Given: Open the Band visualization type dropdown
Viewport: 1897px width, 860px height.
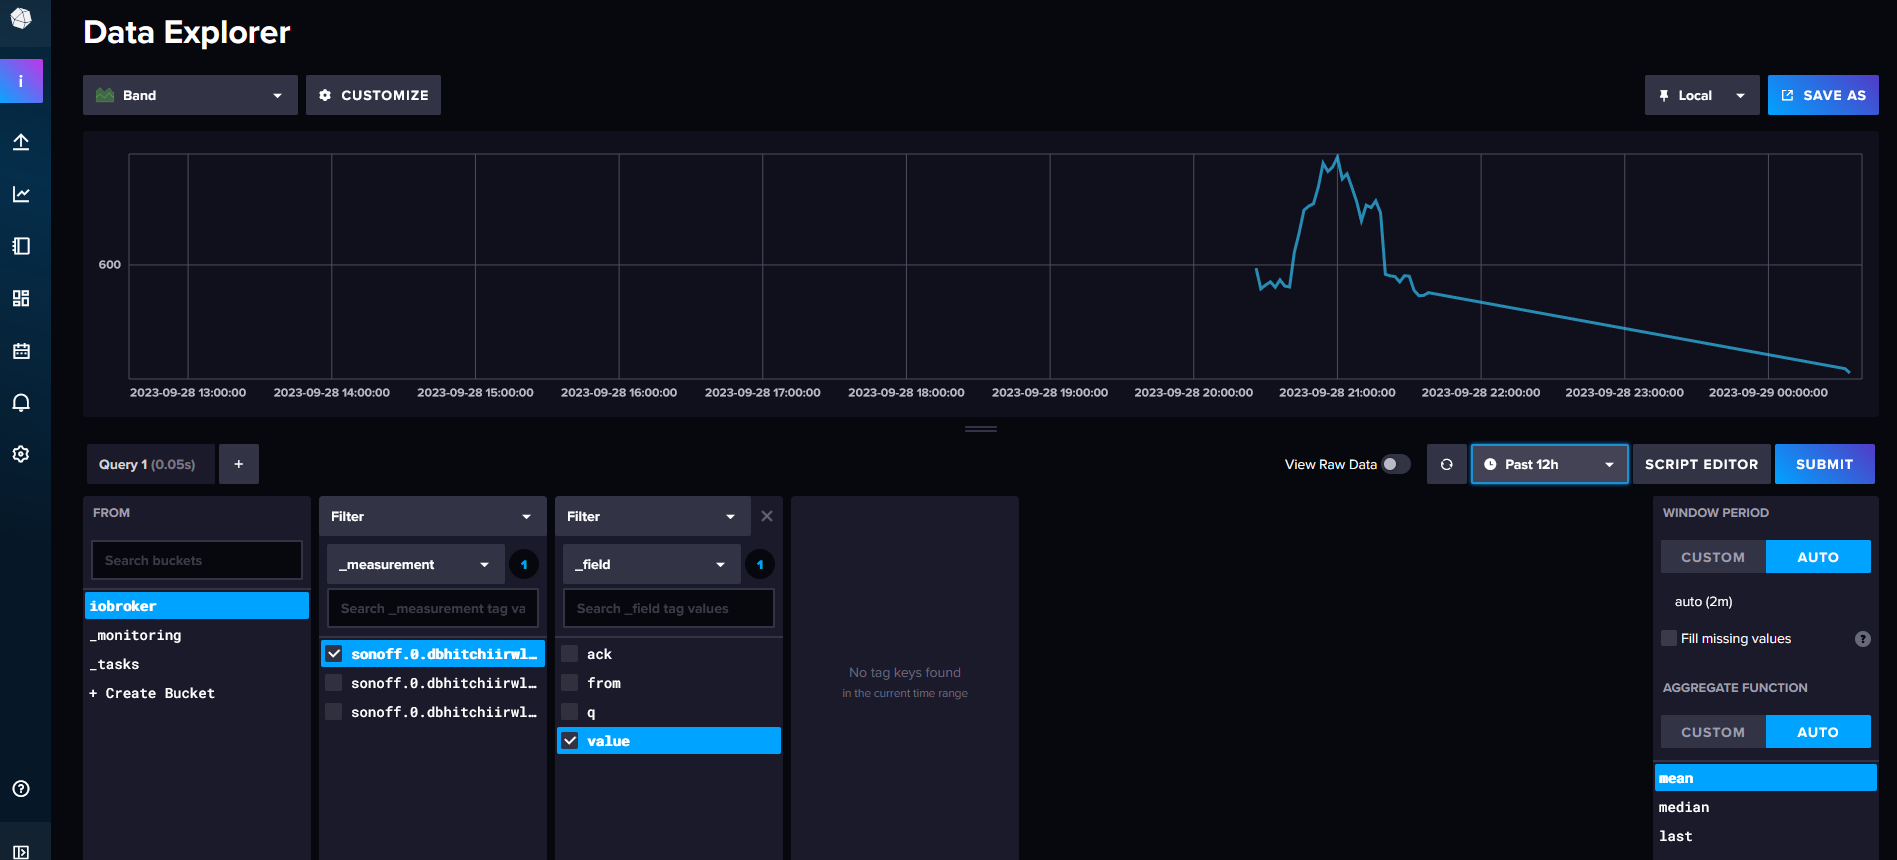Looking at the screenshot, I should pyautogui.click(x=190, y=95).
